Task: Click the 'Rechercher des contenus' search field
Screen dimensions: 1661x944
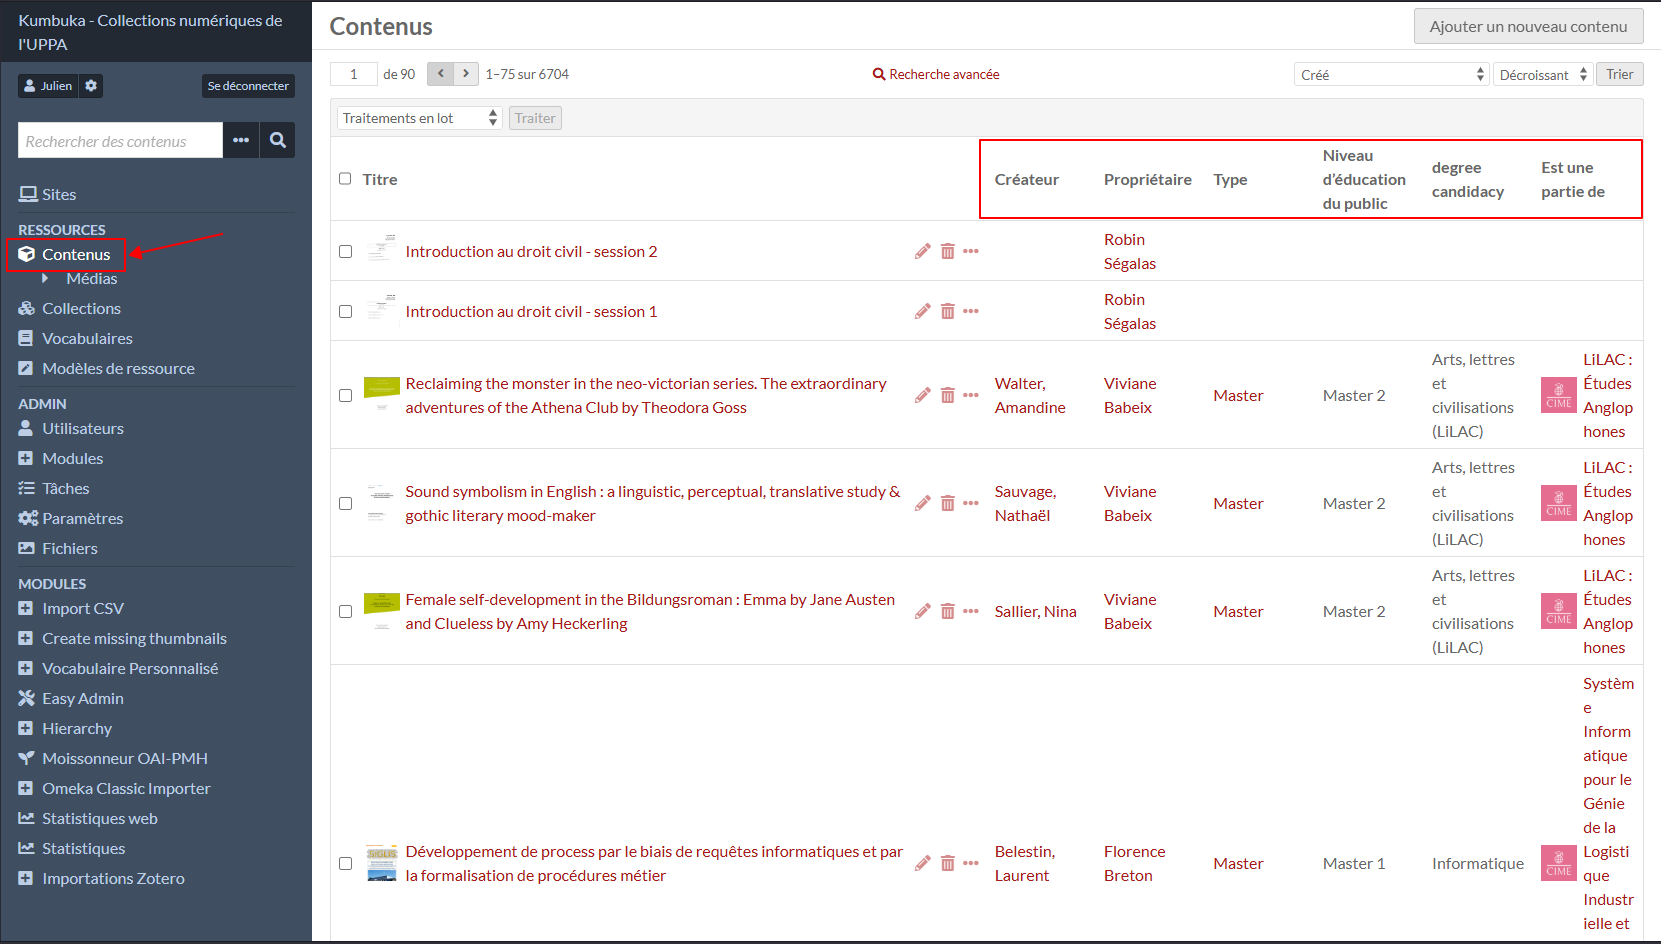Action: point(120,141)
